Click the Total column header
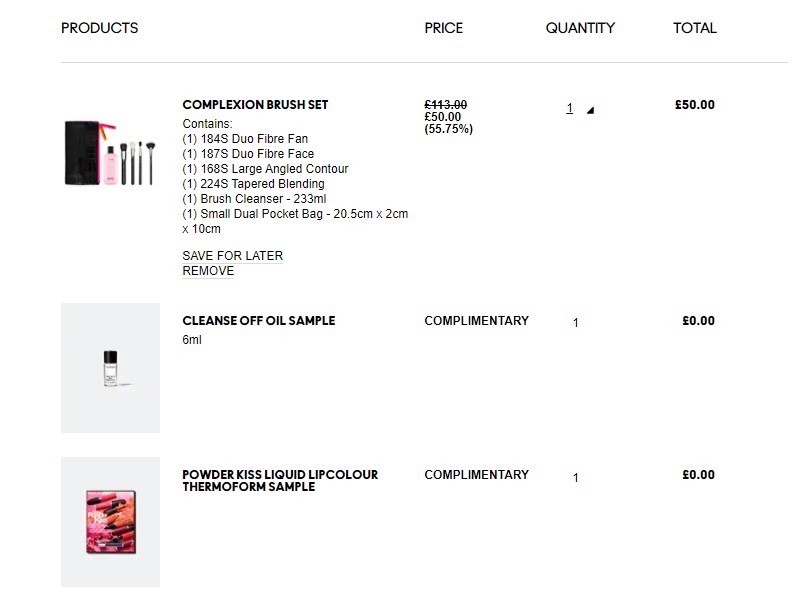This screenshot has width=797, height=606. click(x=695, y=28)
